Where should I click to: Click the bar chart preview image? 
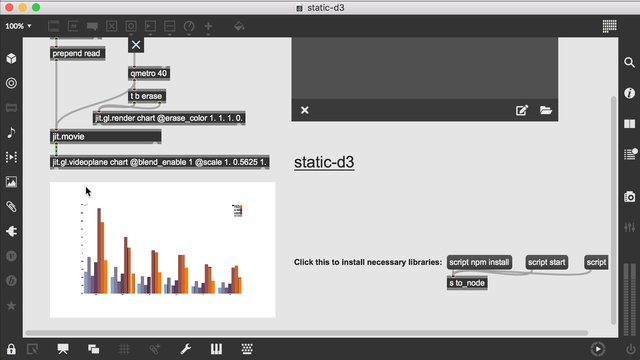162,250
